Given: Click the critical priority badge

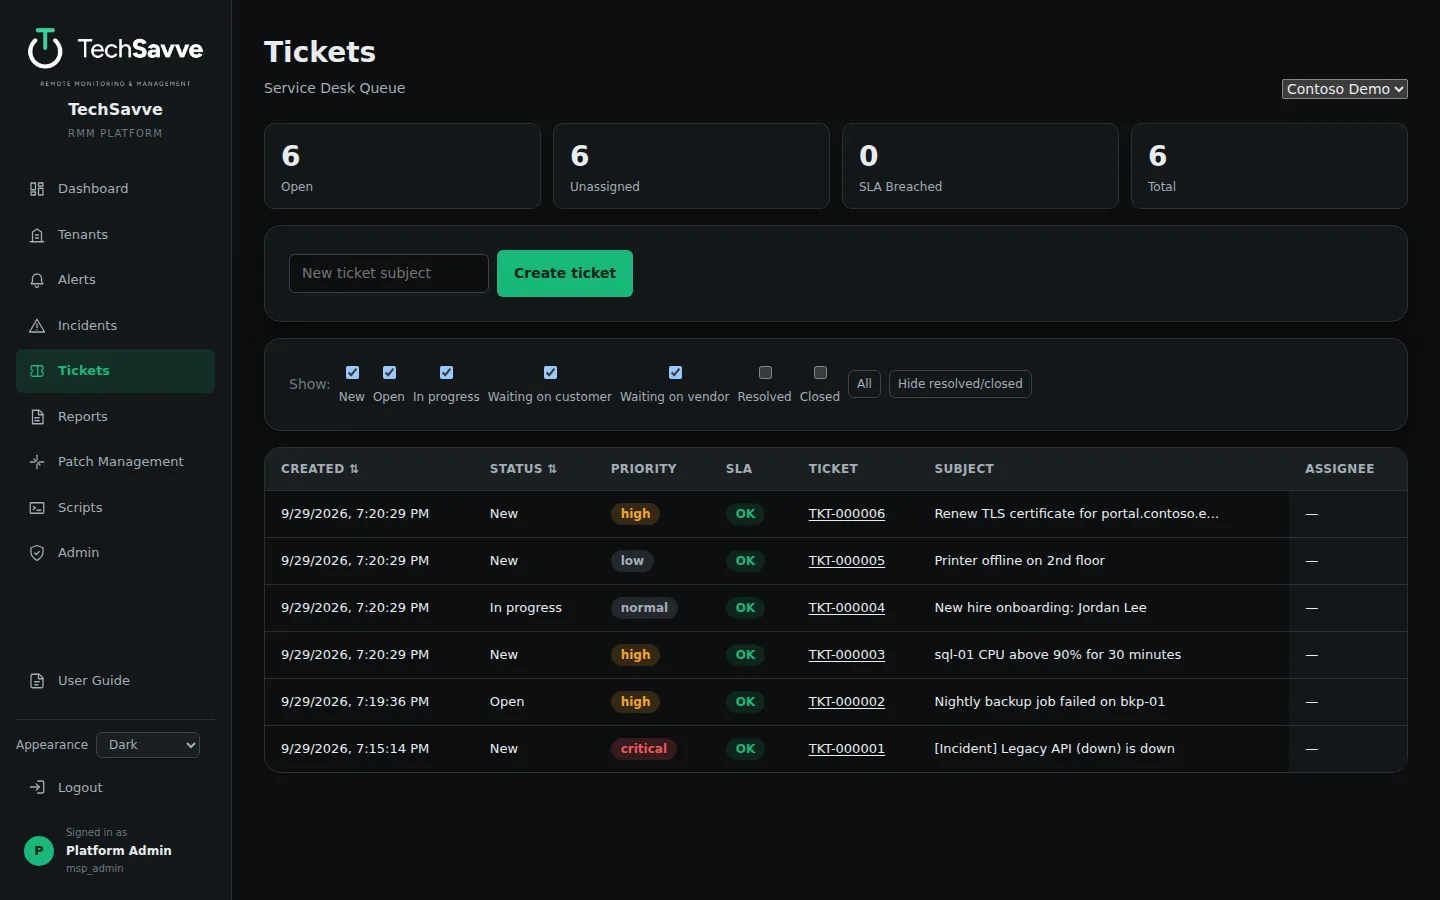Looking at the screenshot, I should coord(644,749).
